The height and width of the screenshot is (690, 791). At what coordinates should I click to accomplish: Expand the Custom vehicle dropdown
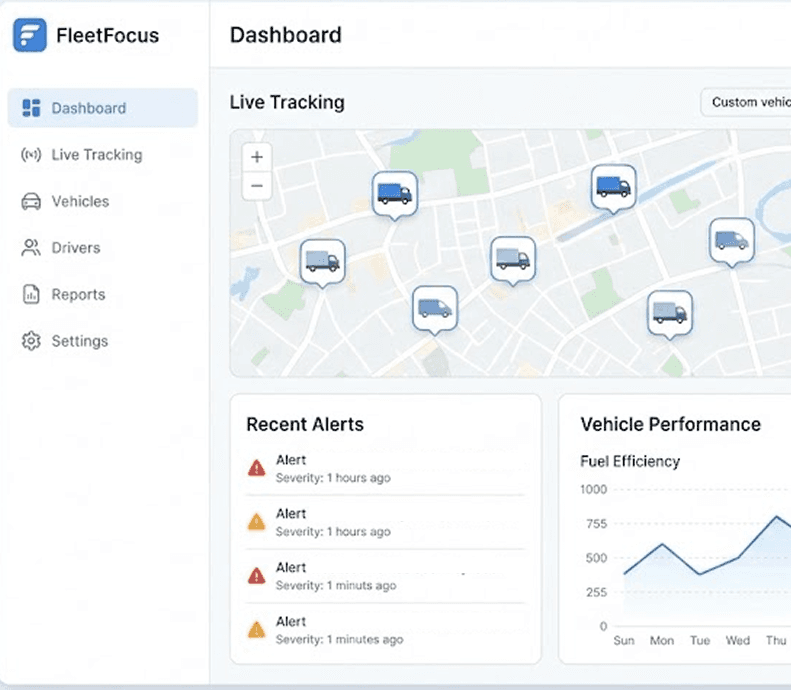746,102
